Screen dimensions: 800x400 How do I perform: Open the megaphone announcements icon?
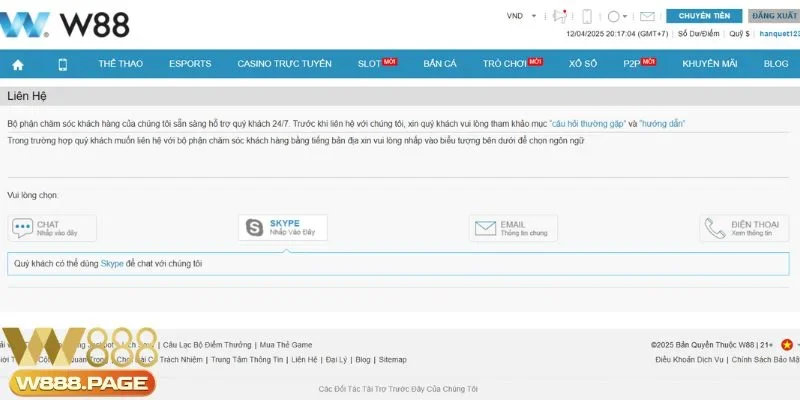coord(560,16)
